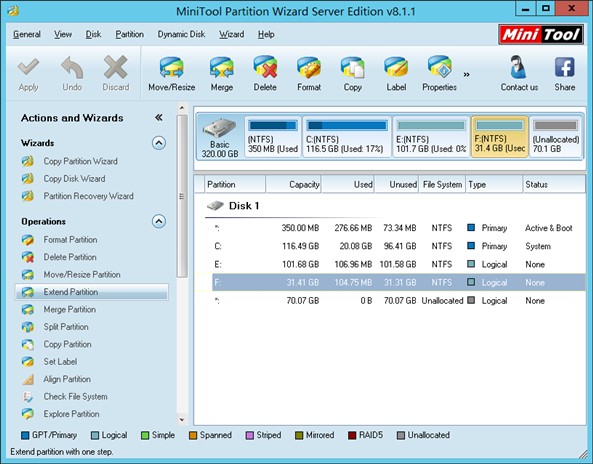
Task: Click the MiniTool logo
Action: click(x=541, y=35)
